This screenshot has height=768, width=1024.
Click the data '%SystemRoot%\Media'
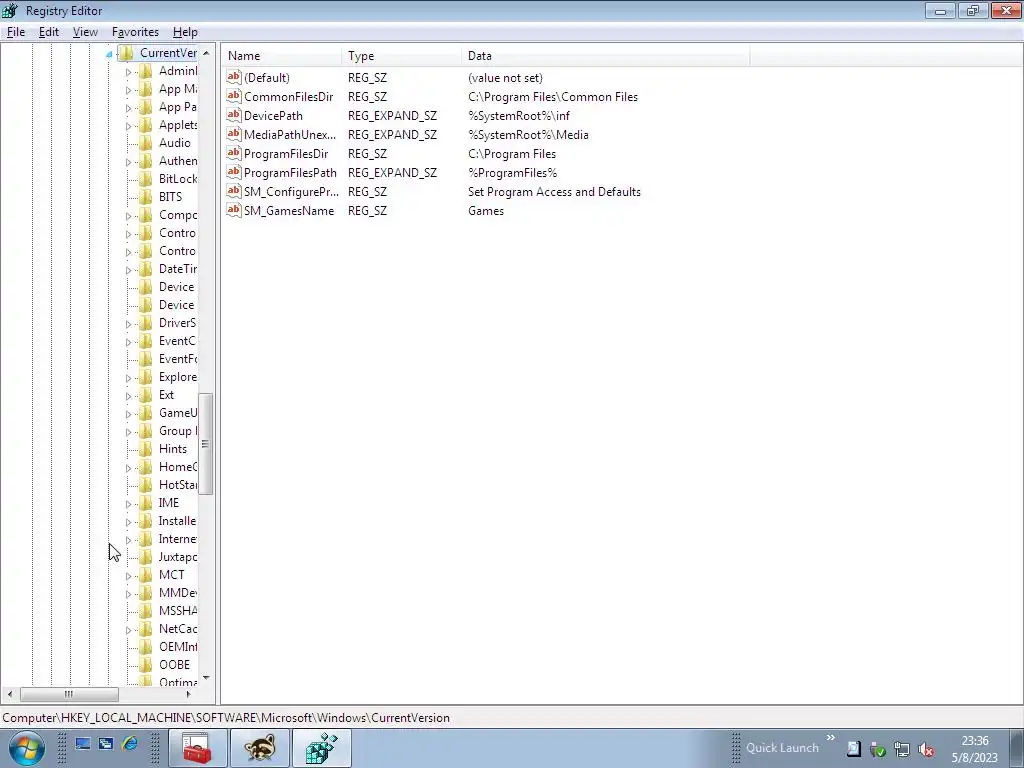[528, 135]
